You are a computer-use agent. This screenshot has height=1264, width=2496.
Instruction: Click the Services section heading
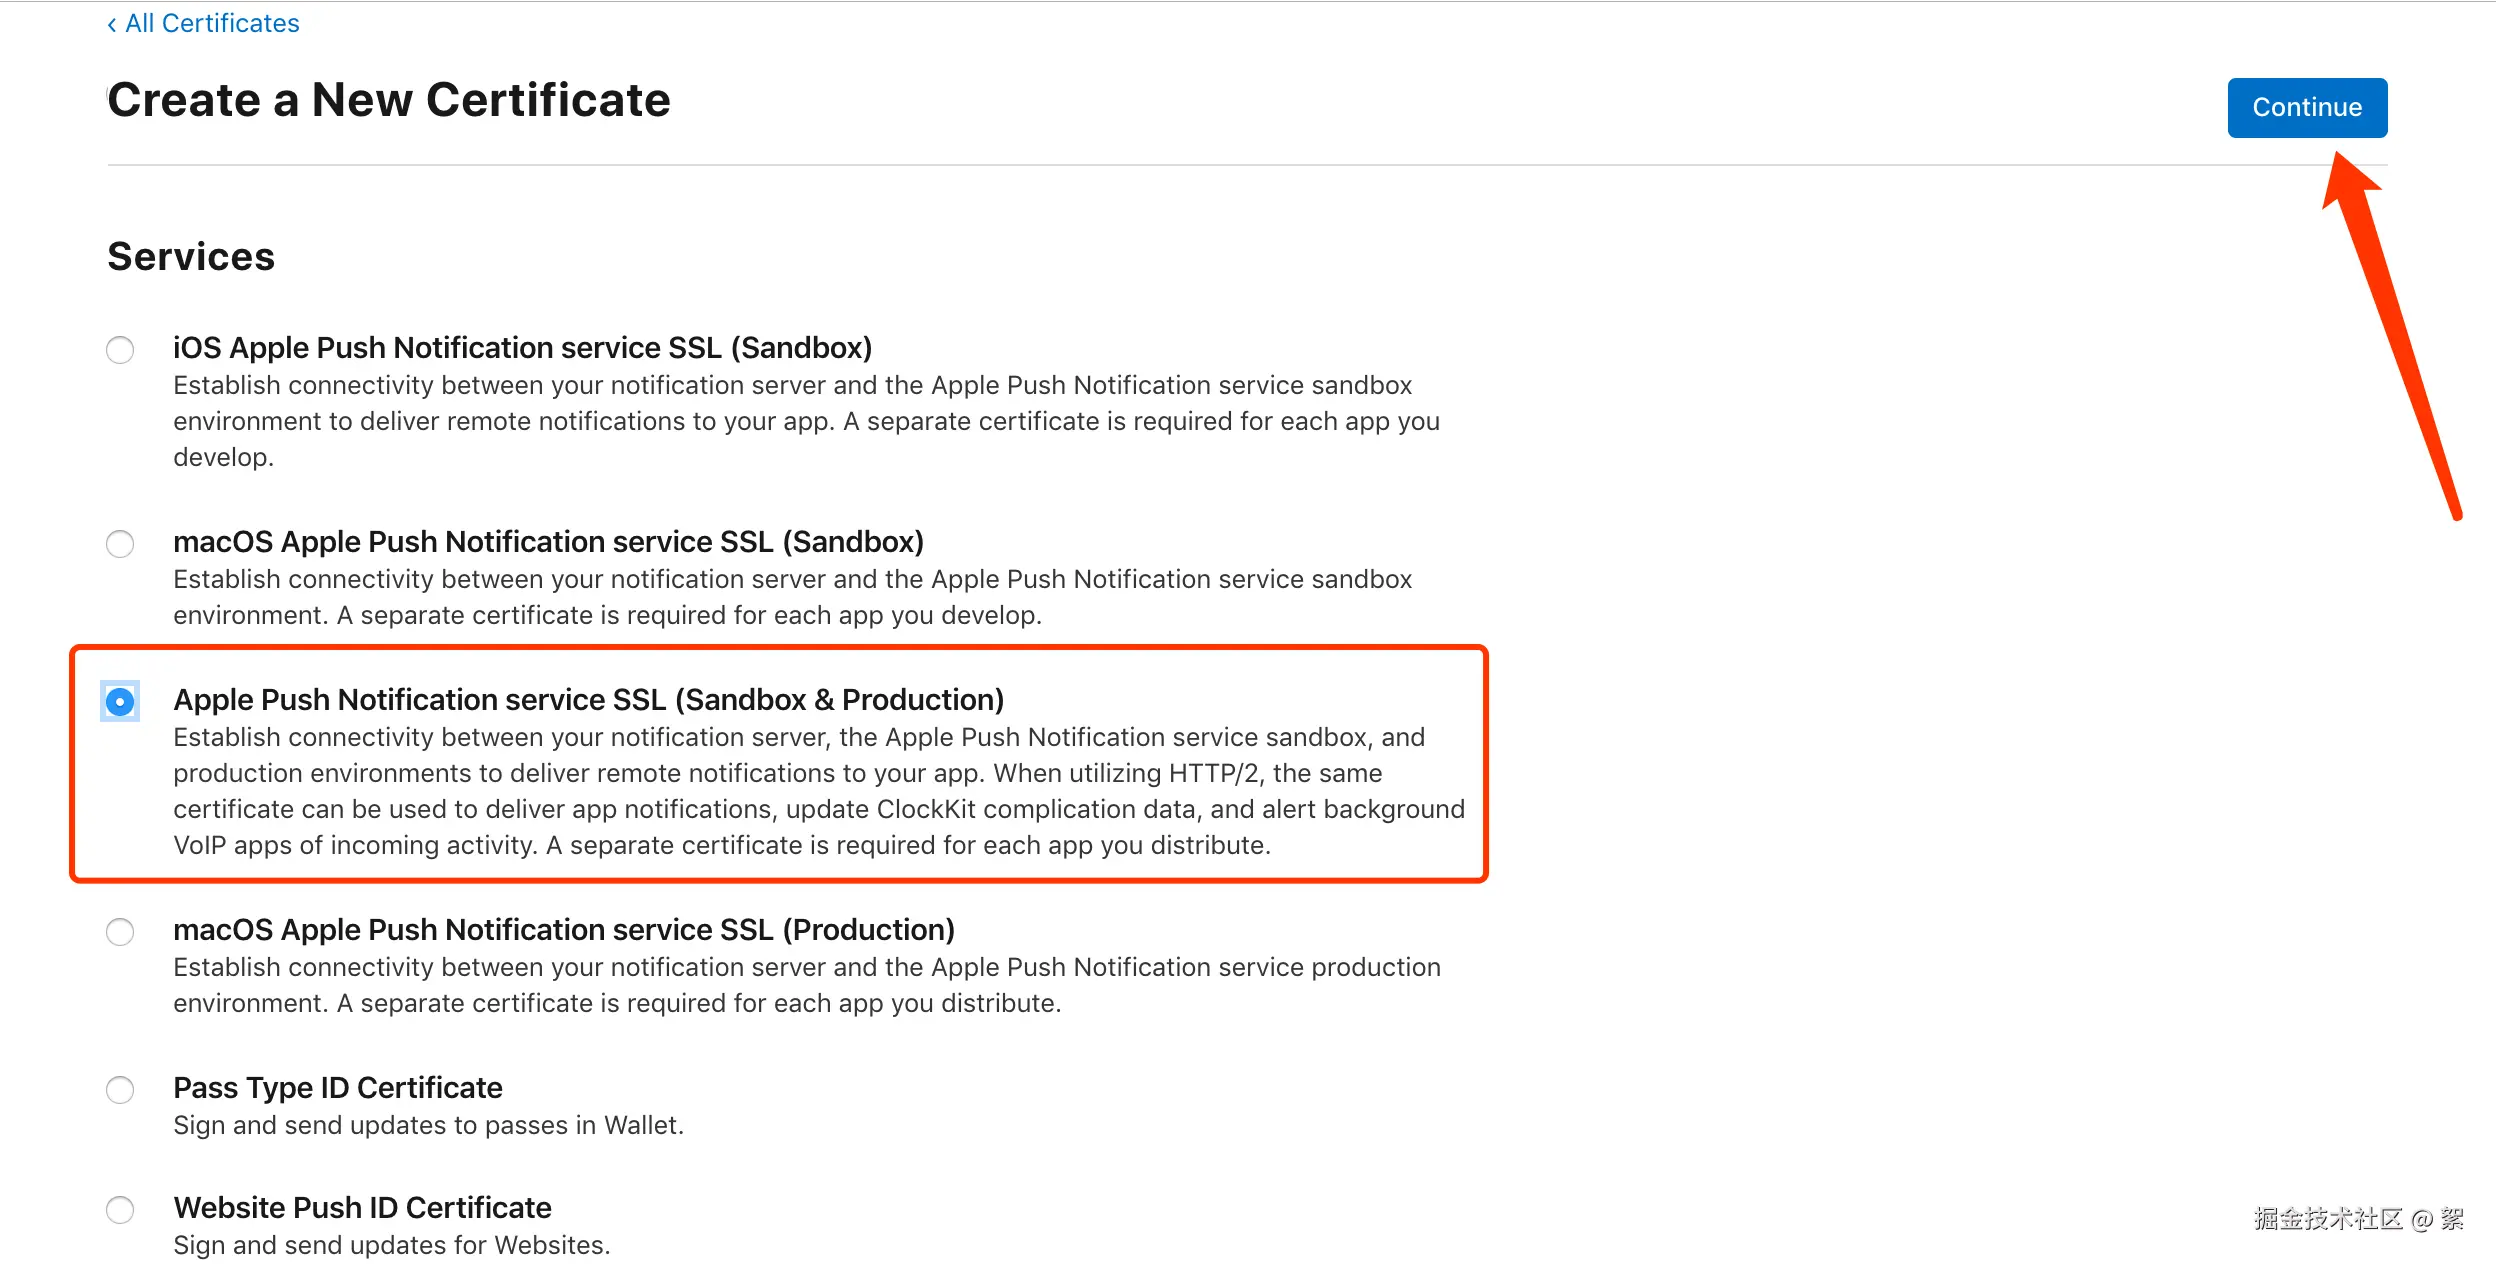[x=191, y=257]
